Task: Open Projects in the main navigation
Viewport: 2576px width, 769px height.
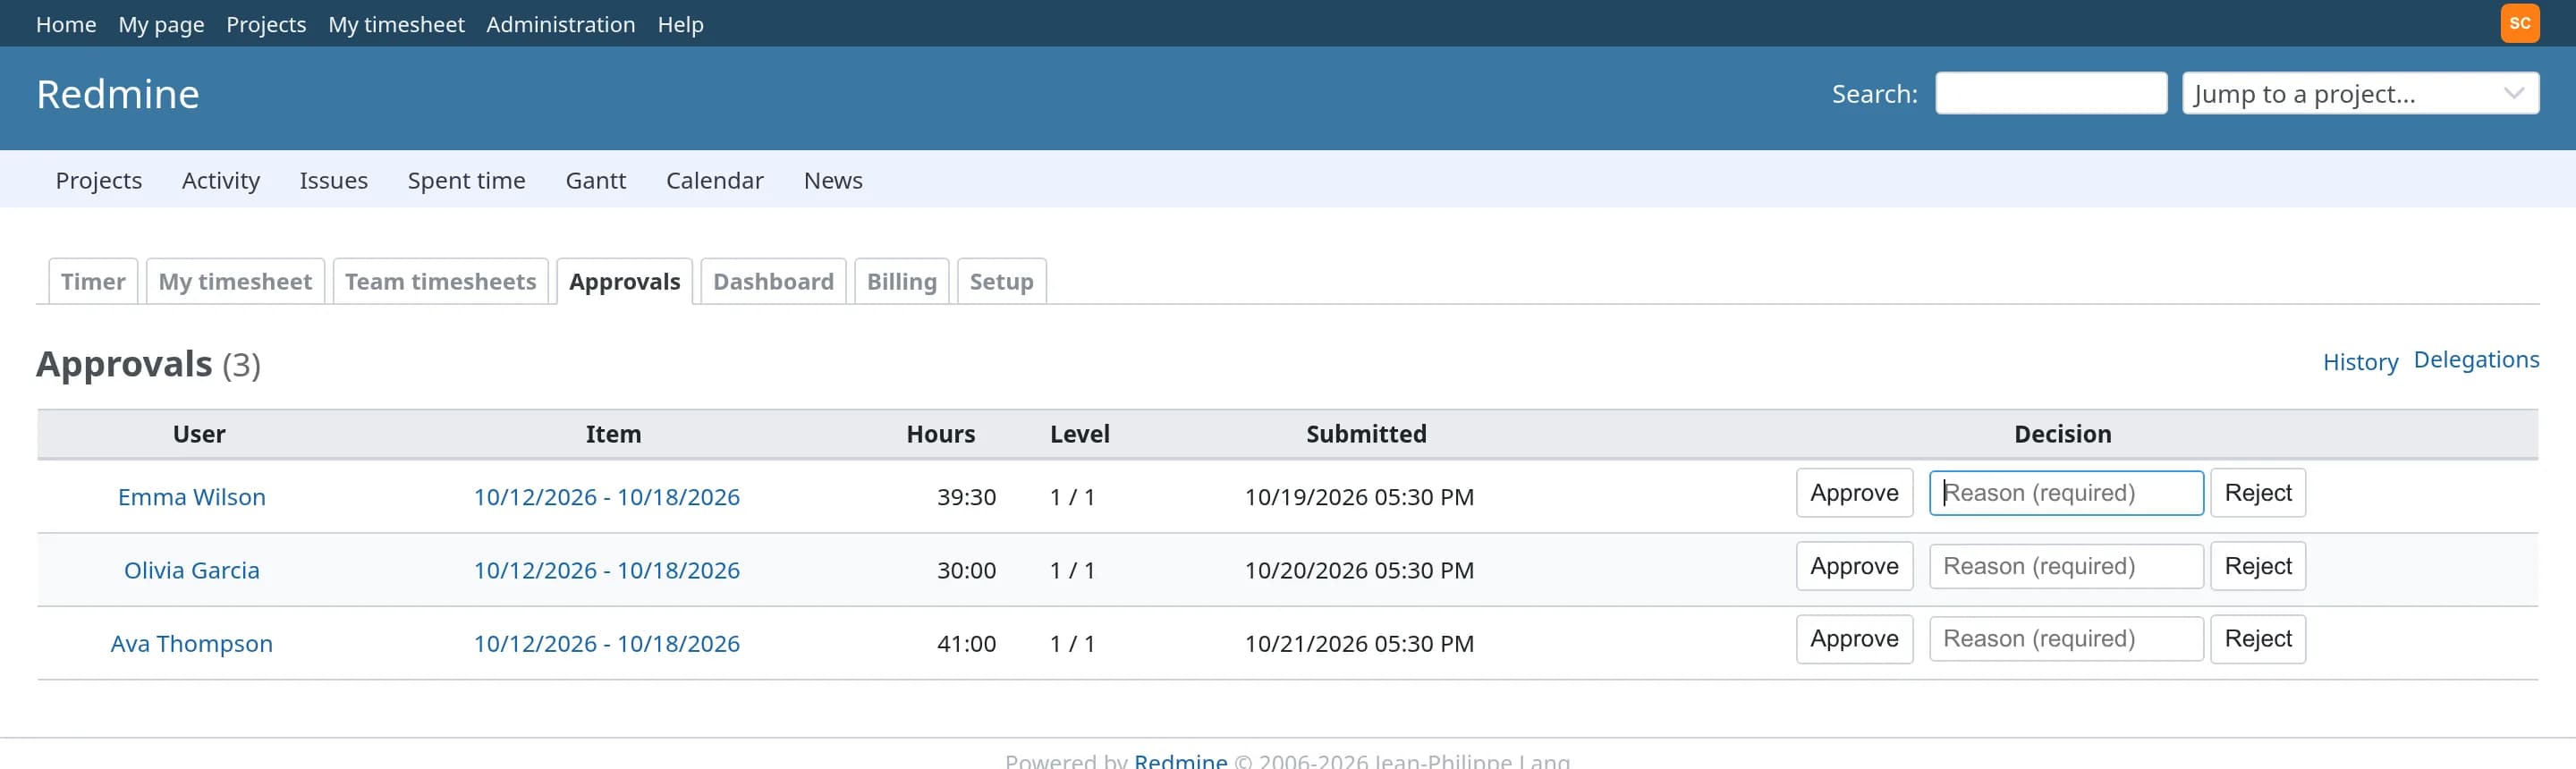Action: 99,180
